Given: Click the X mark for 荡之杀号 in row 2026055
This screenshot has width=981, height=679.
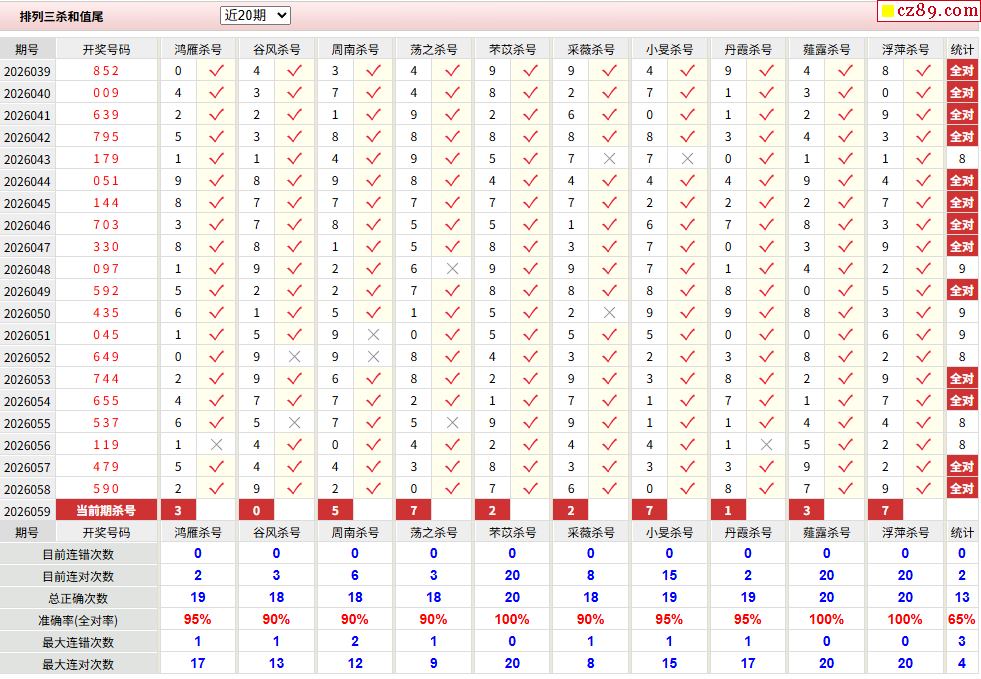Looking at the screenshot, I should [452, 423].
